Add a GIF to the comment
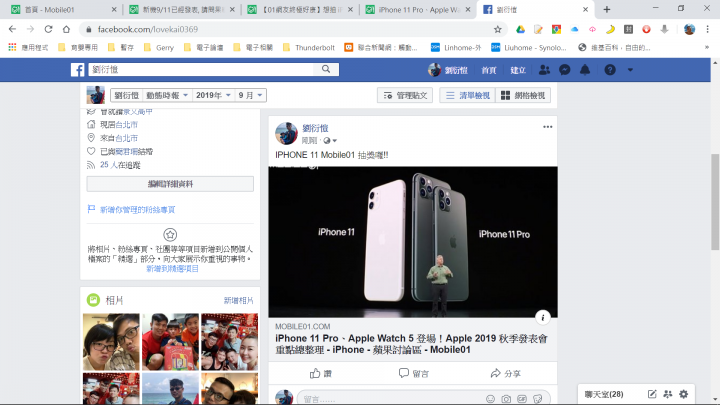The image size is (720, 405). 522,399
